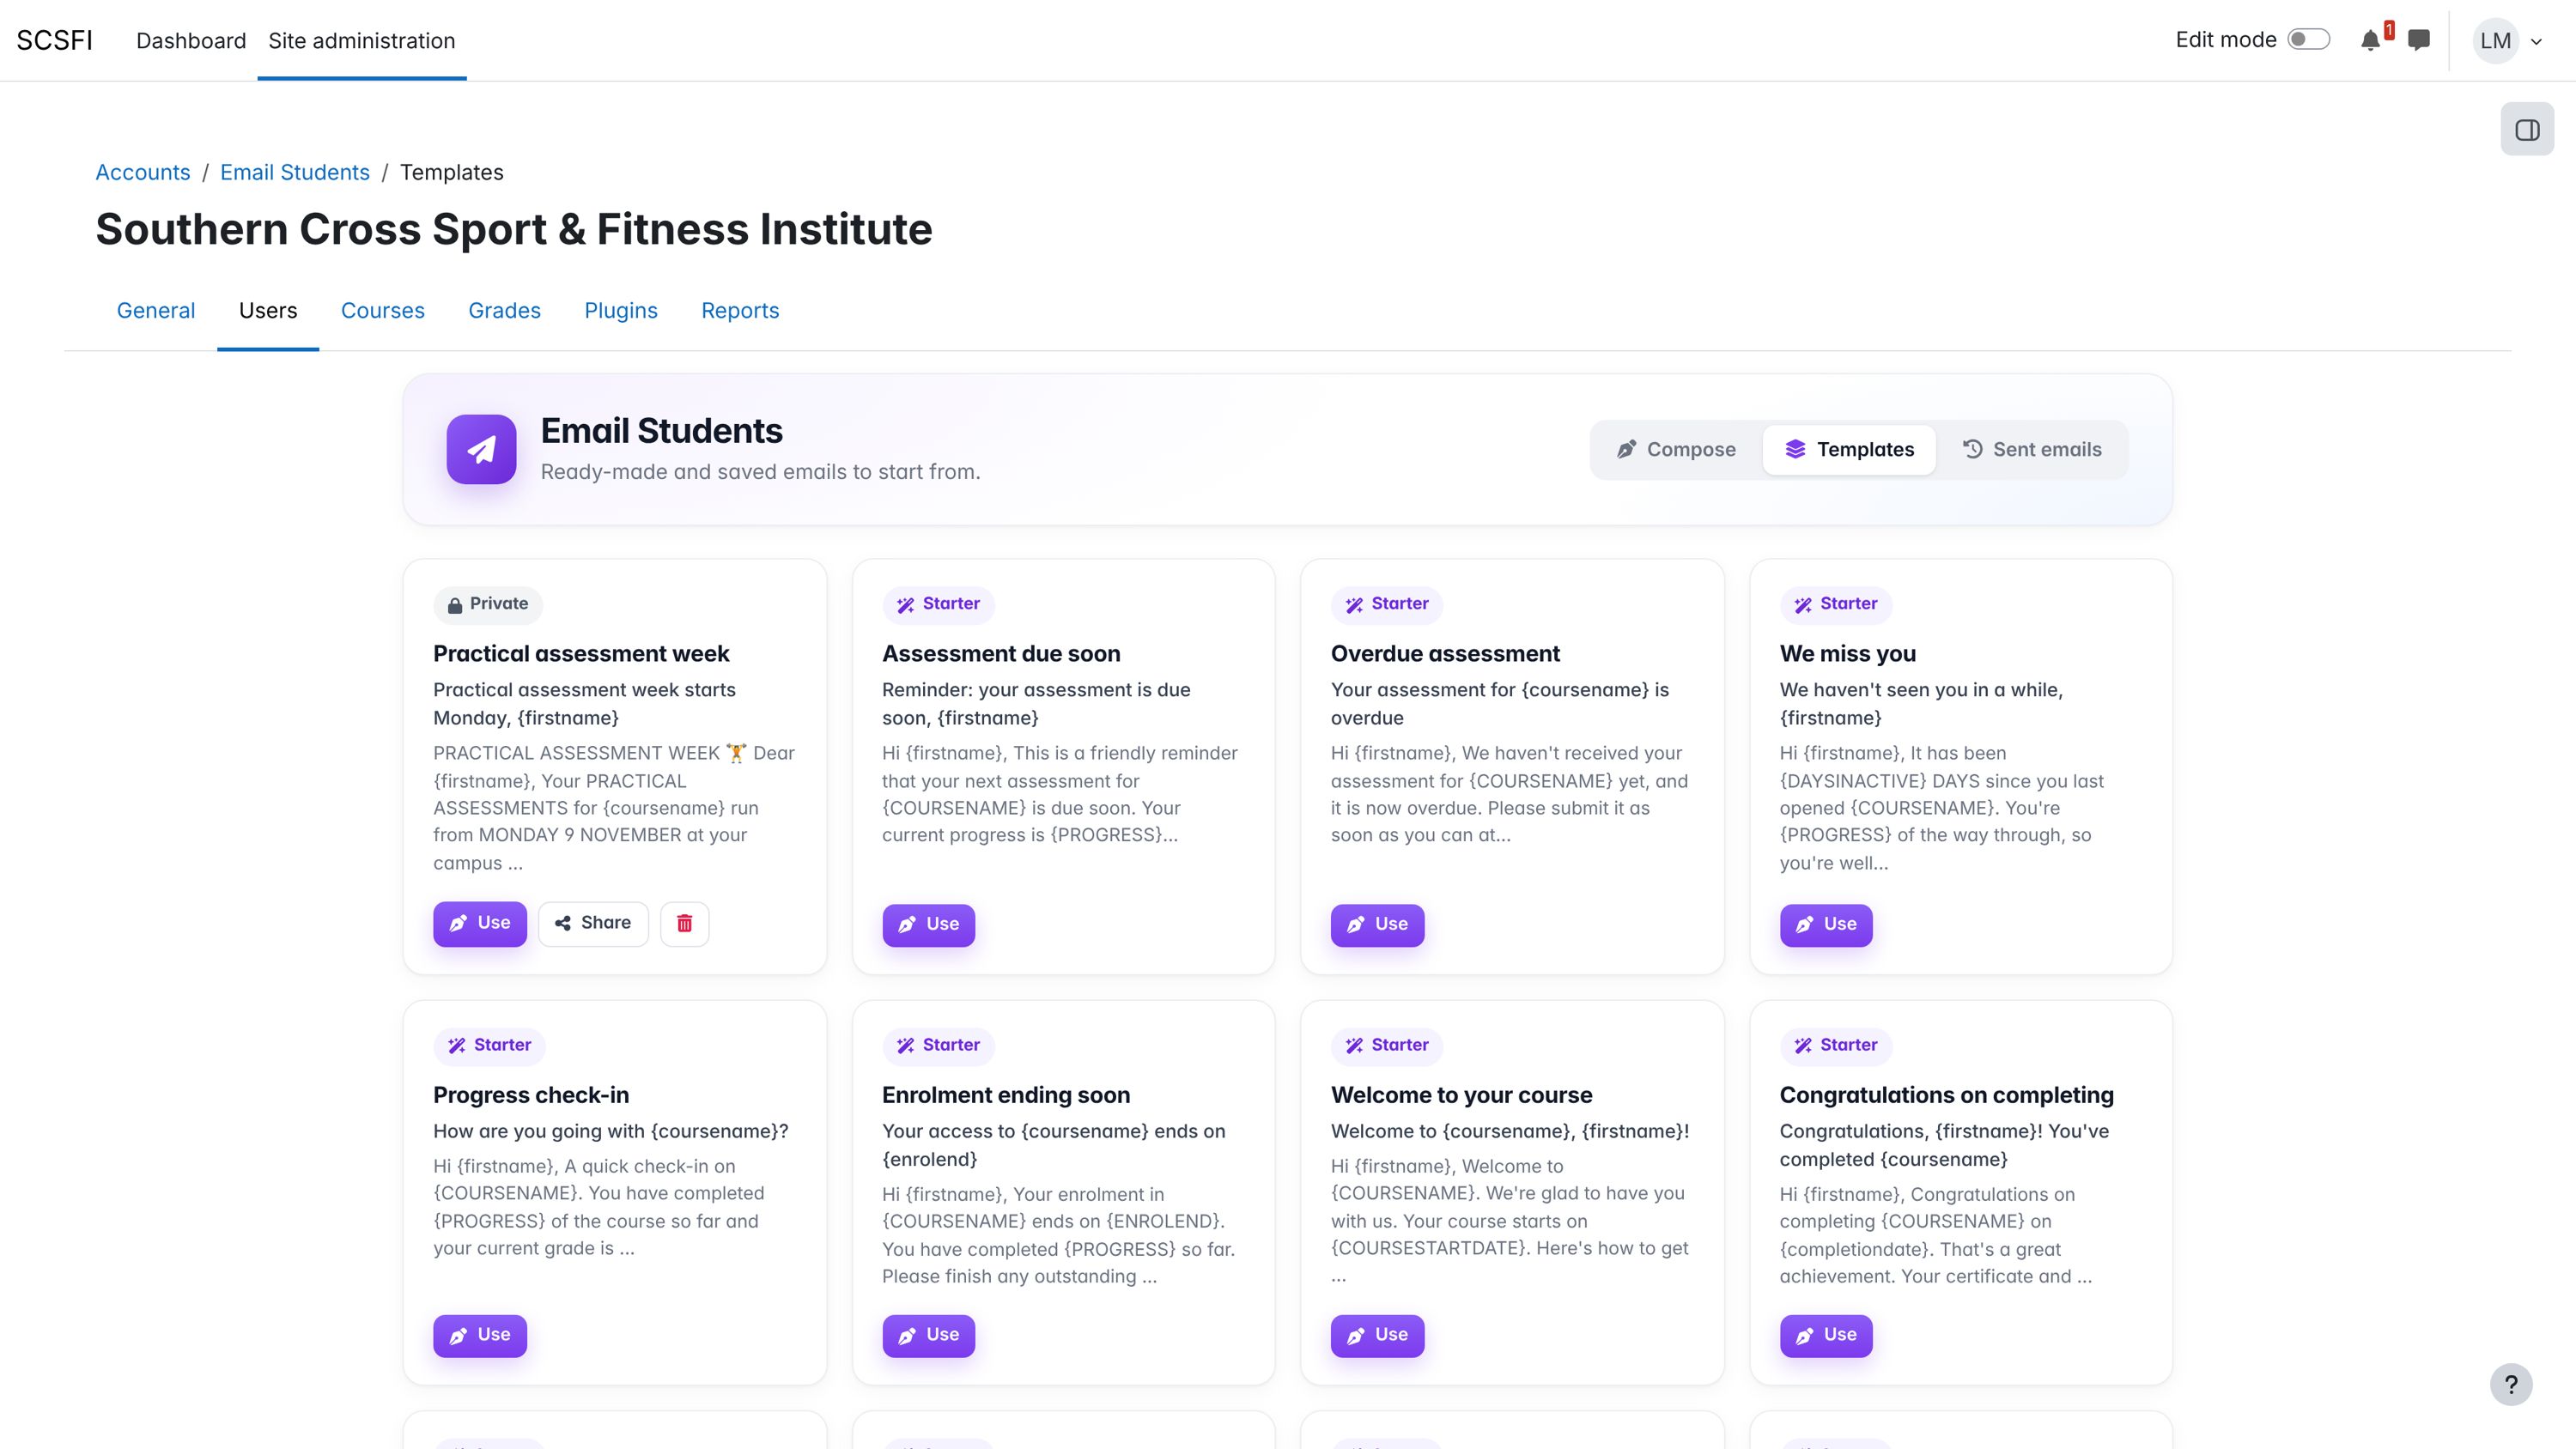The image size is (2576, 1449).
Task: Expand the LM user menu
Action: click(x=2508, y=41)
